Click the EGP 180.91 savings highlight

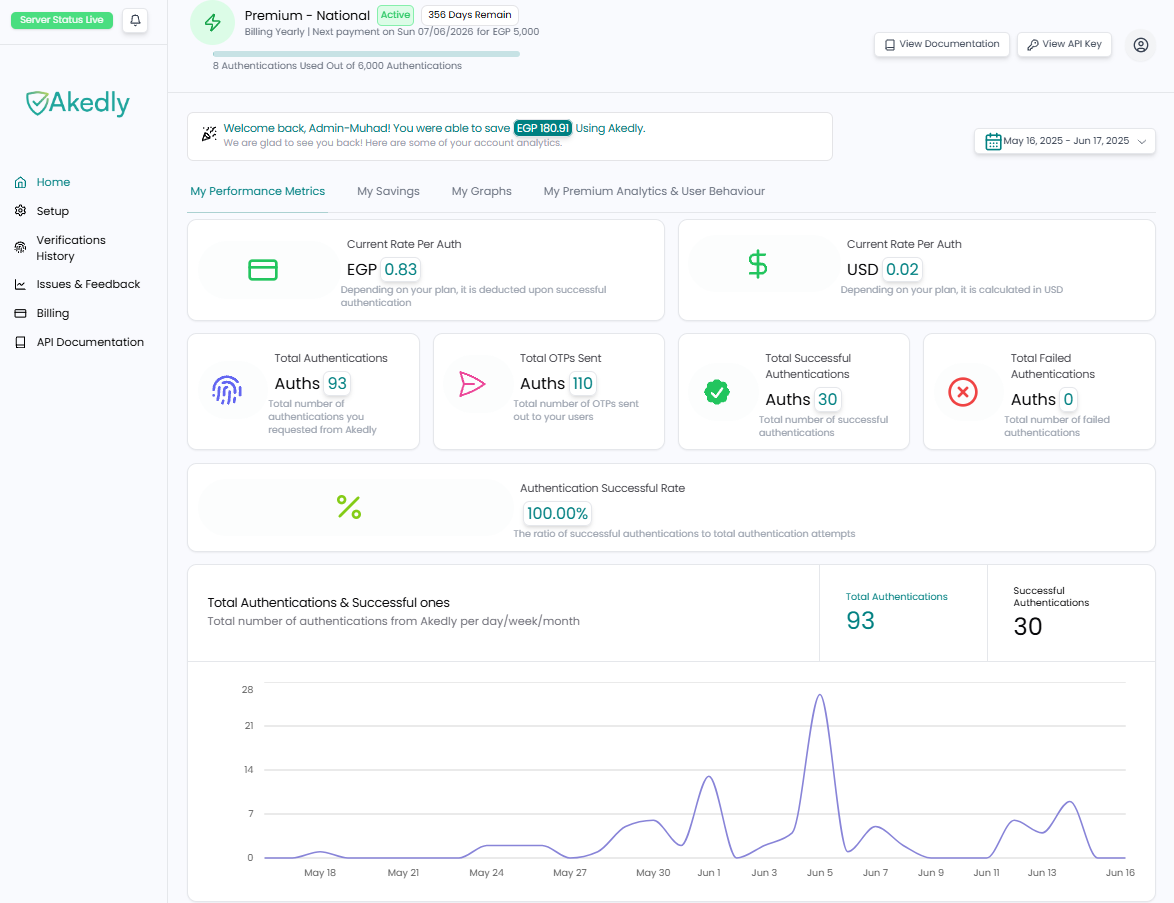point(543,128)
